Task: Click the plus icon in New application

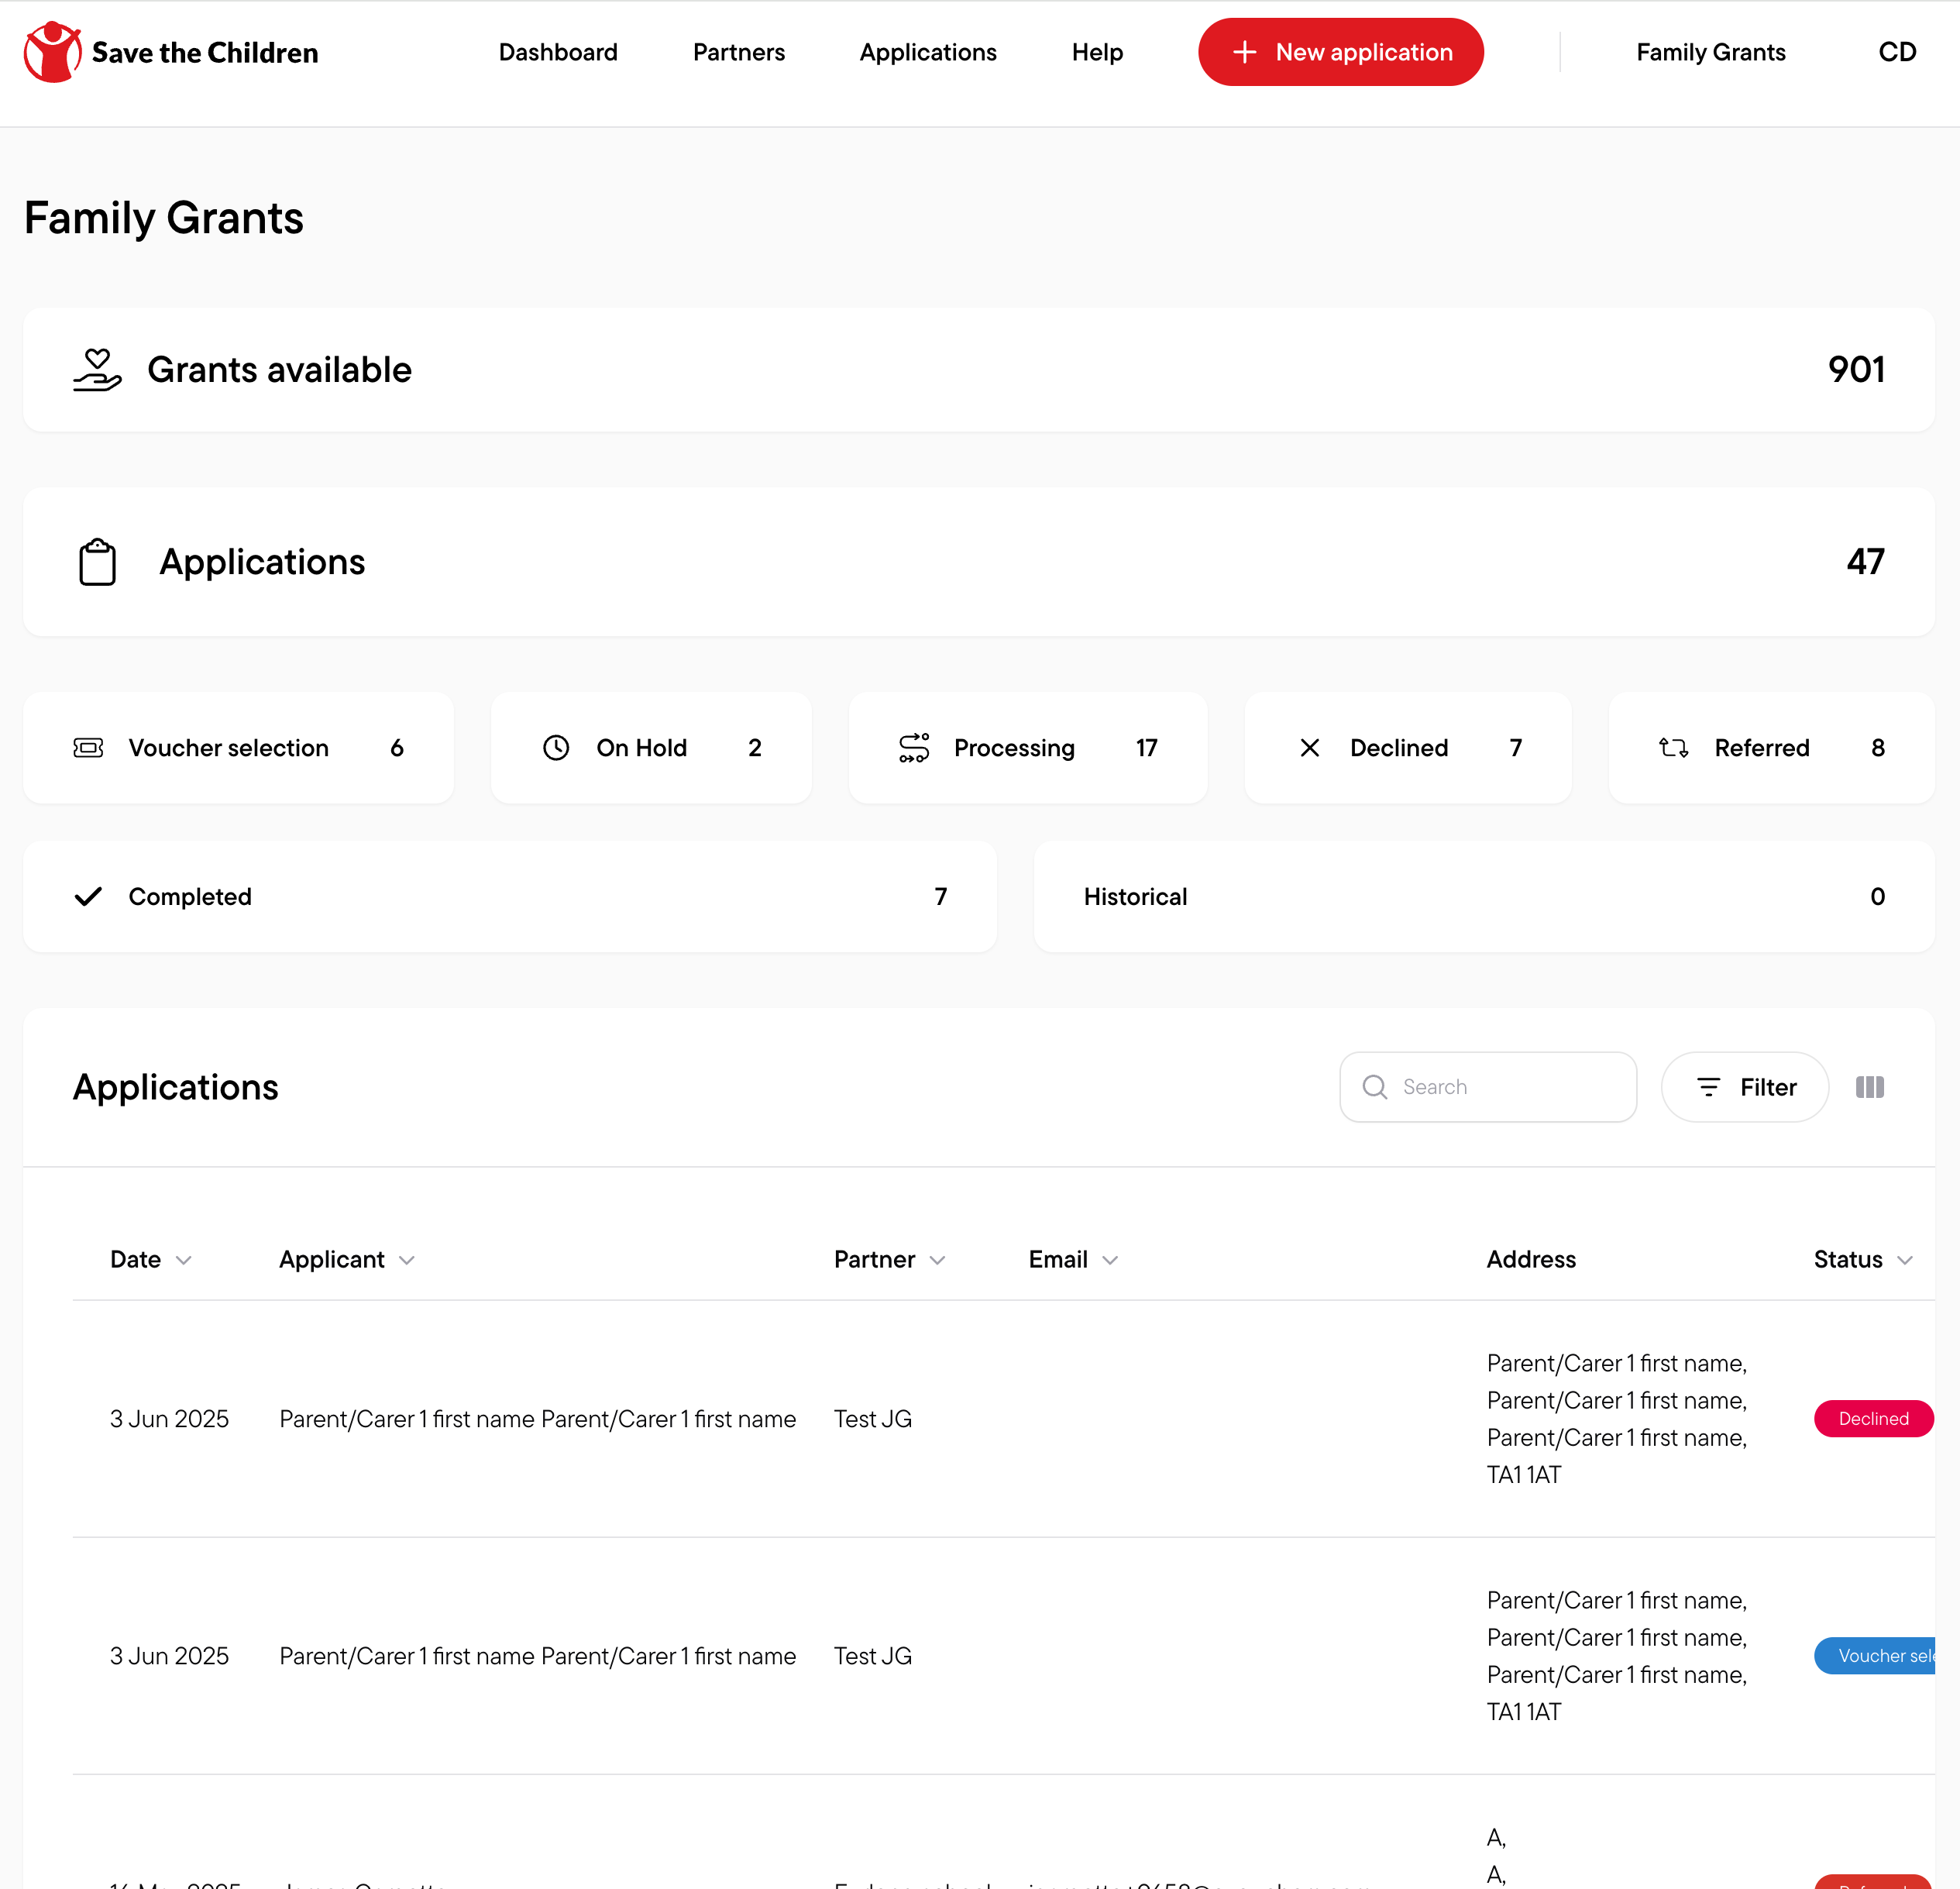Action: coord(1244,52)
